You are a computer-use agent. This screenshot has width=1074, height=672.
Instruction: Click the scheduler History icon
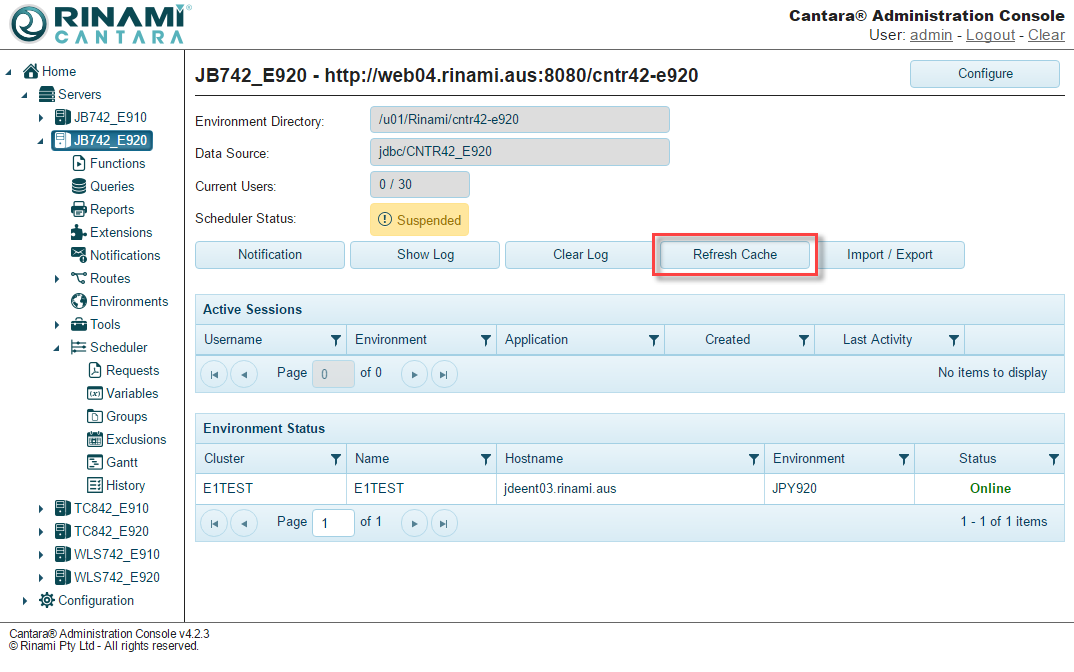pyautogui.click(x=95, y=485)
